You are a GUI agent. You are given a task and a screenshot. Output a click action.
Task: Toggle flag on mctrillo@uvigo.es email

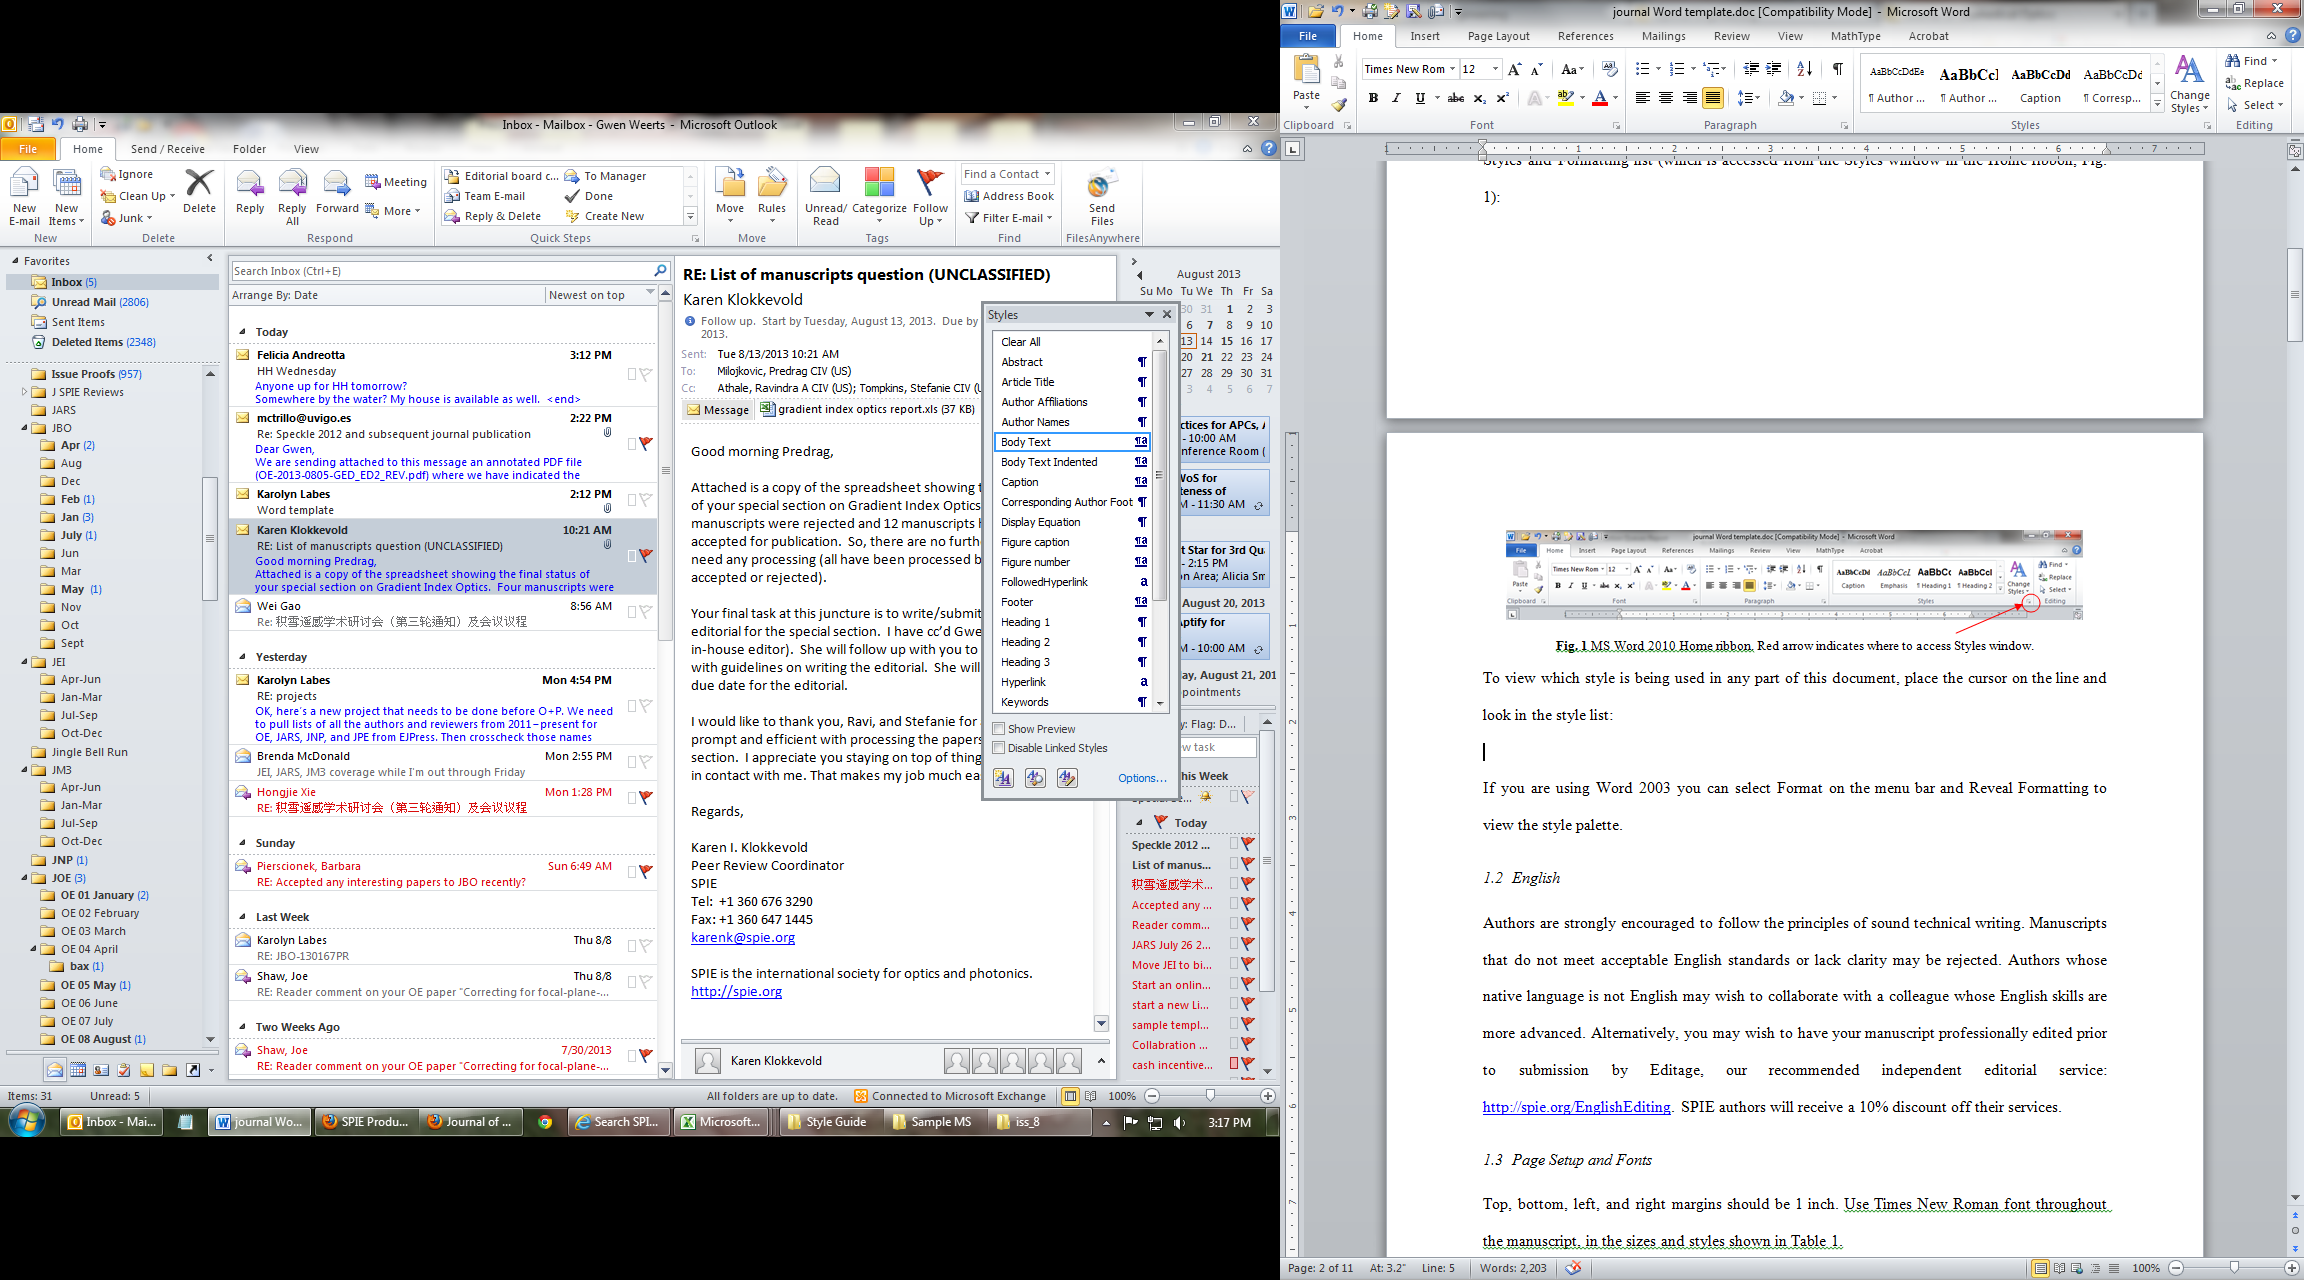(x=646, y=443)
